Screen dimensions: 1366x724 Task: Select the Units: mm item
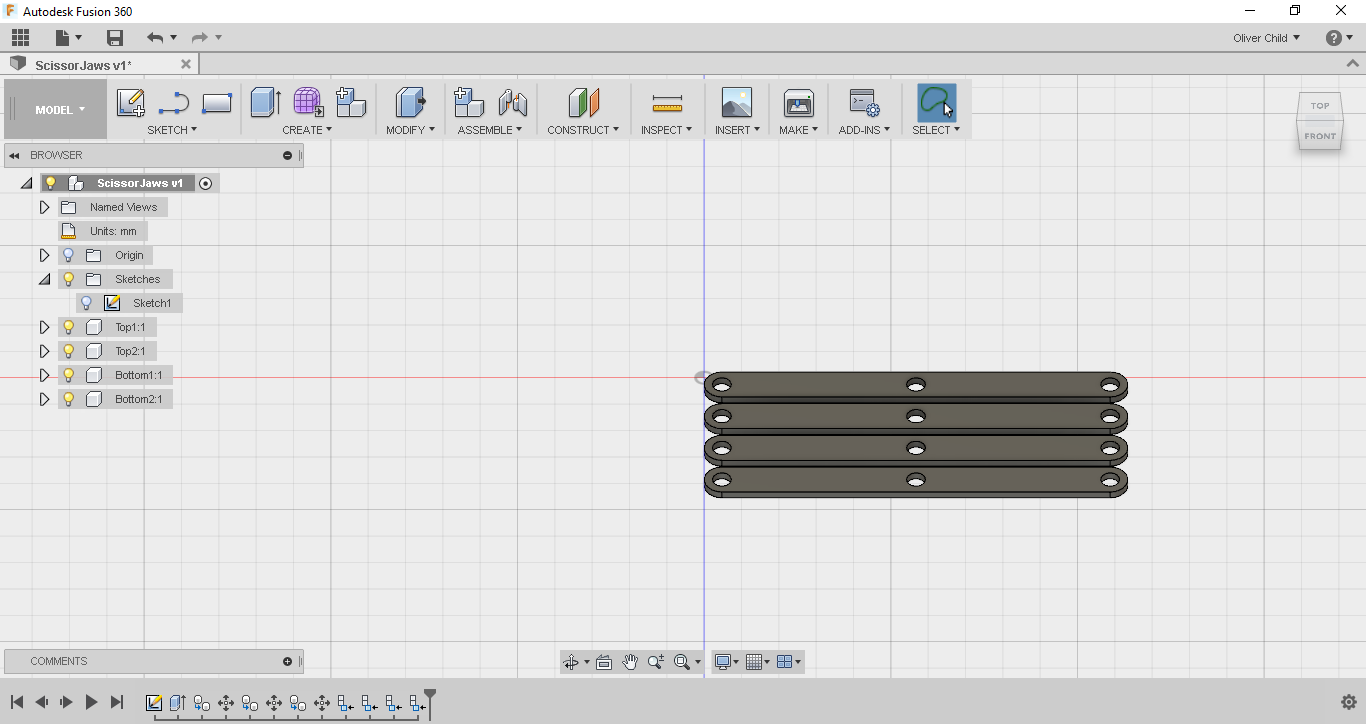point(103,231)
